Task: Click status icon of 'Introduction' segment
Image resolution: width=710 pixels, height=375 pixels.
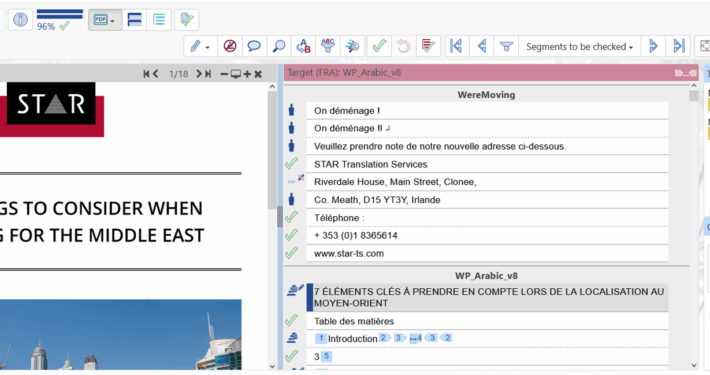Action: pyautogui.click(x=292, y=338)
